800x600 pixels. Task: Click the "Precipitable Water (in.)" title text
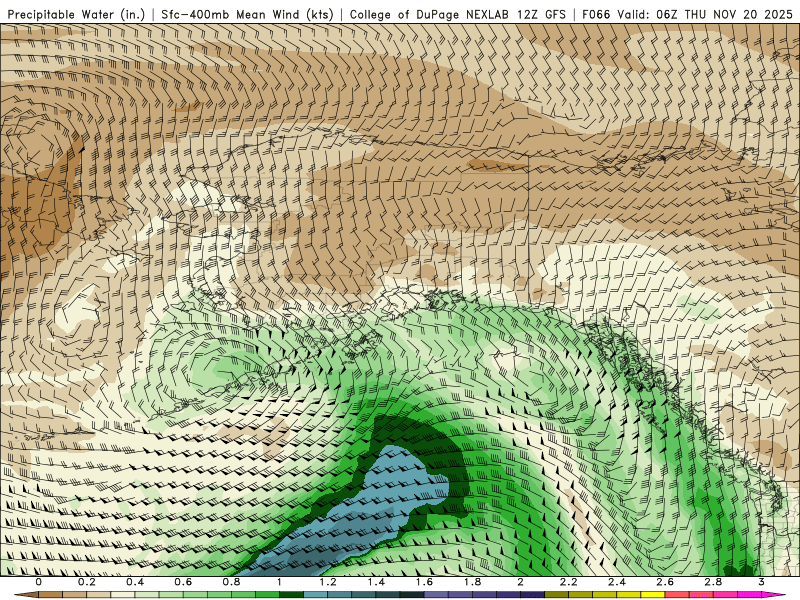click(76, 14)
